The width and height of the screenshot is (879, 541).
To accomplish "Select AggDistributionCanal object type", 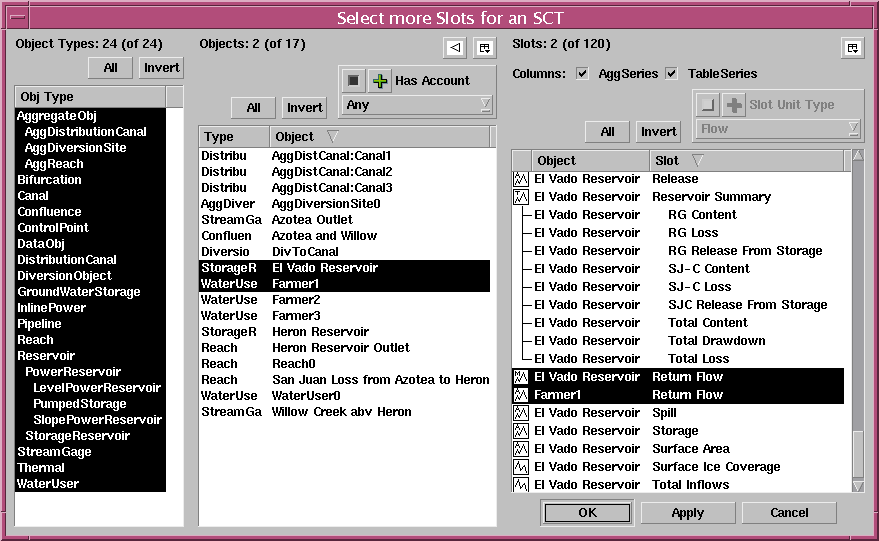I will click(x=90, y=132).
